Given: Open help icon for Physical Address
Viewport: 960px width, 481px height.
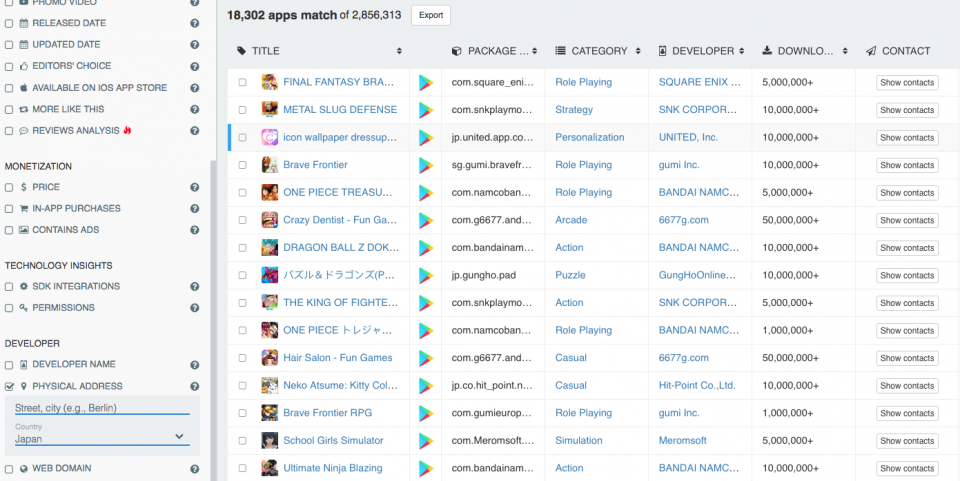Looking at the screenshot, I should (195, 386).
